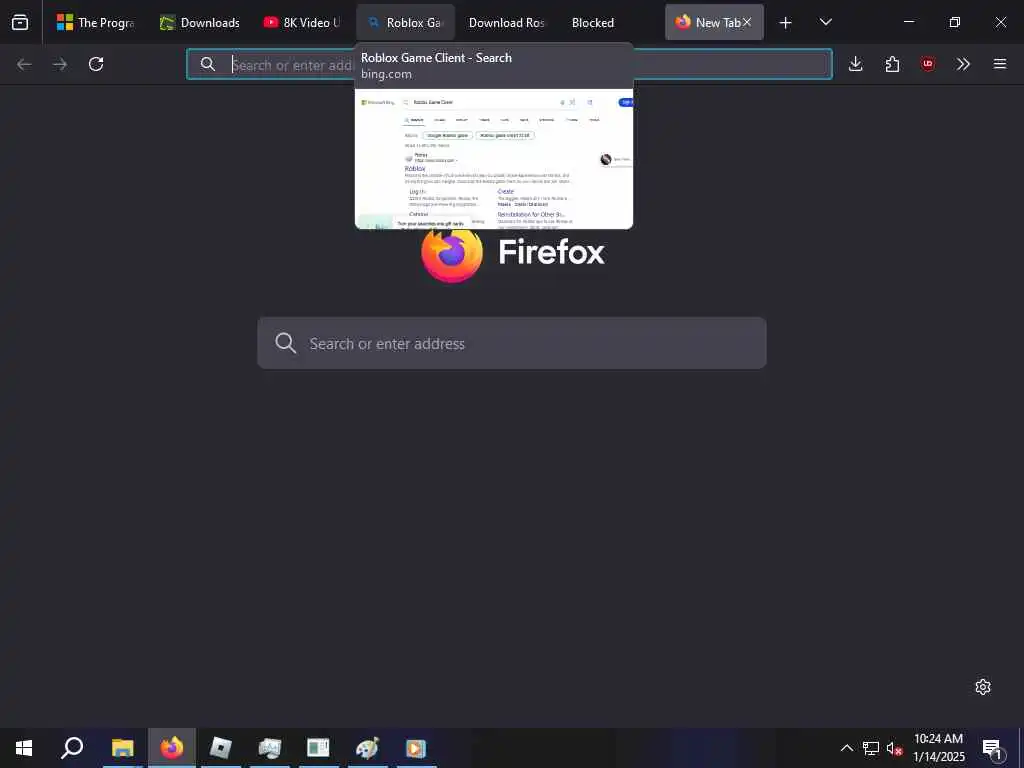
Task: Open the Roblox taskbar icon
Action: click(x=221, y=748)
